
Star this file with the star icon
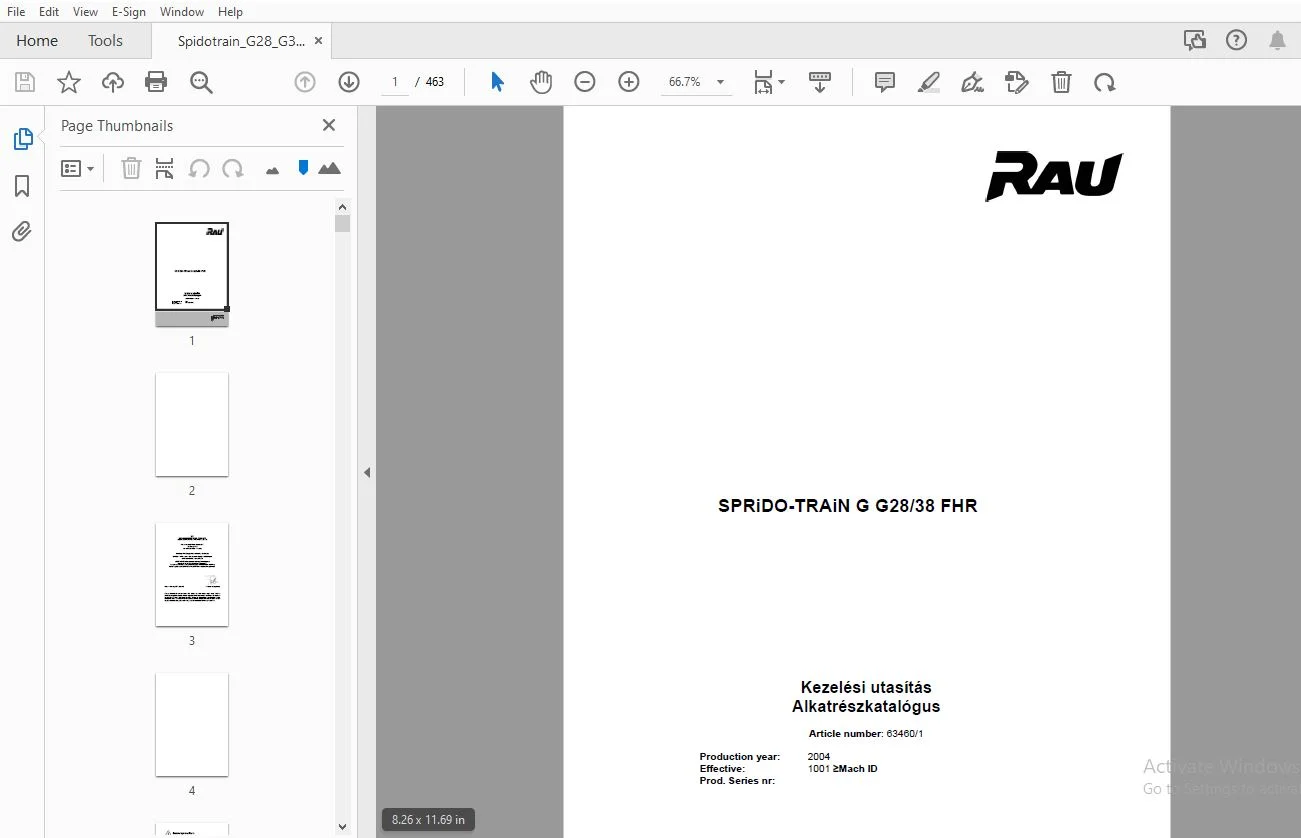click(68, 82)
